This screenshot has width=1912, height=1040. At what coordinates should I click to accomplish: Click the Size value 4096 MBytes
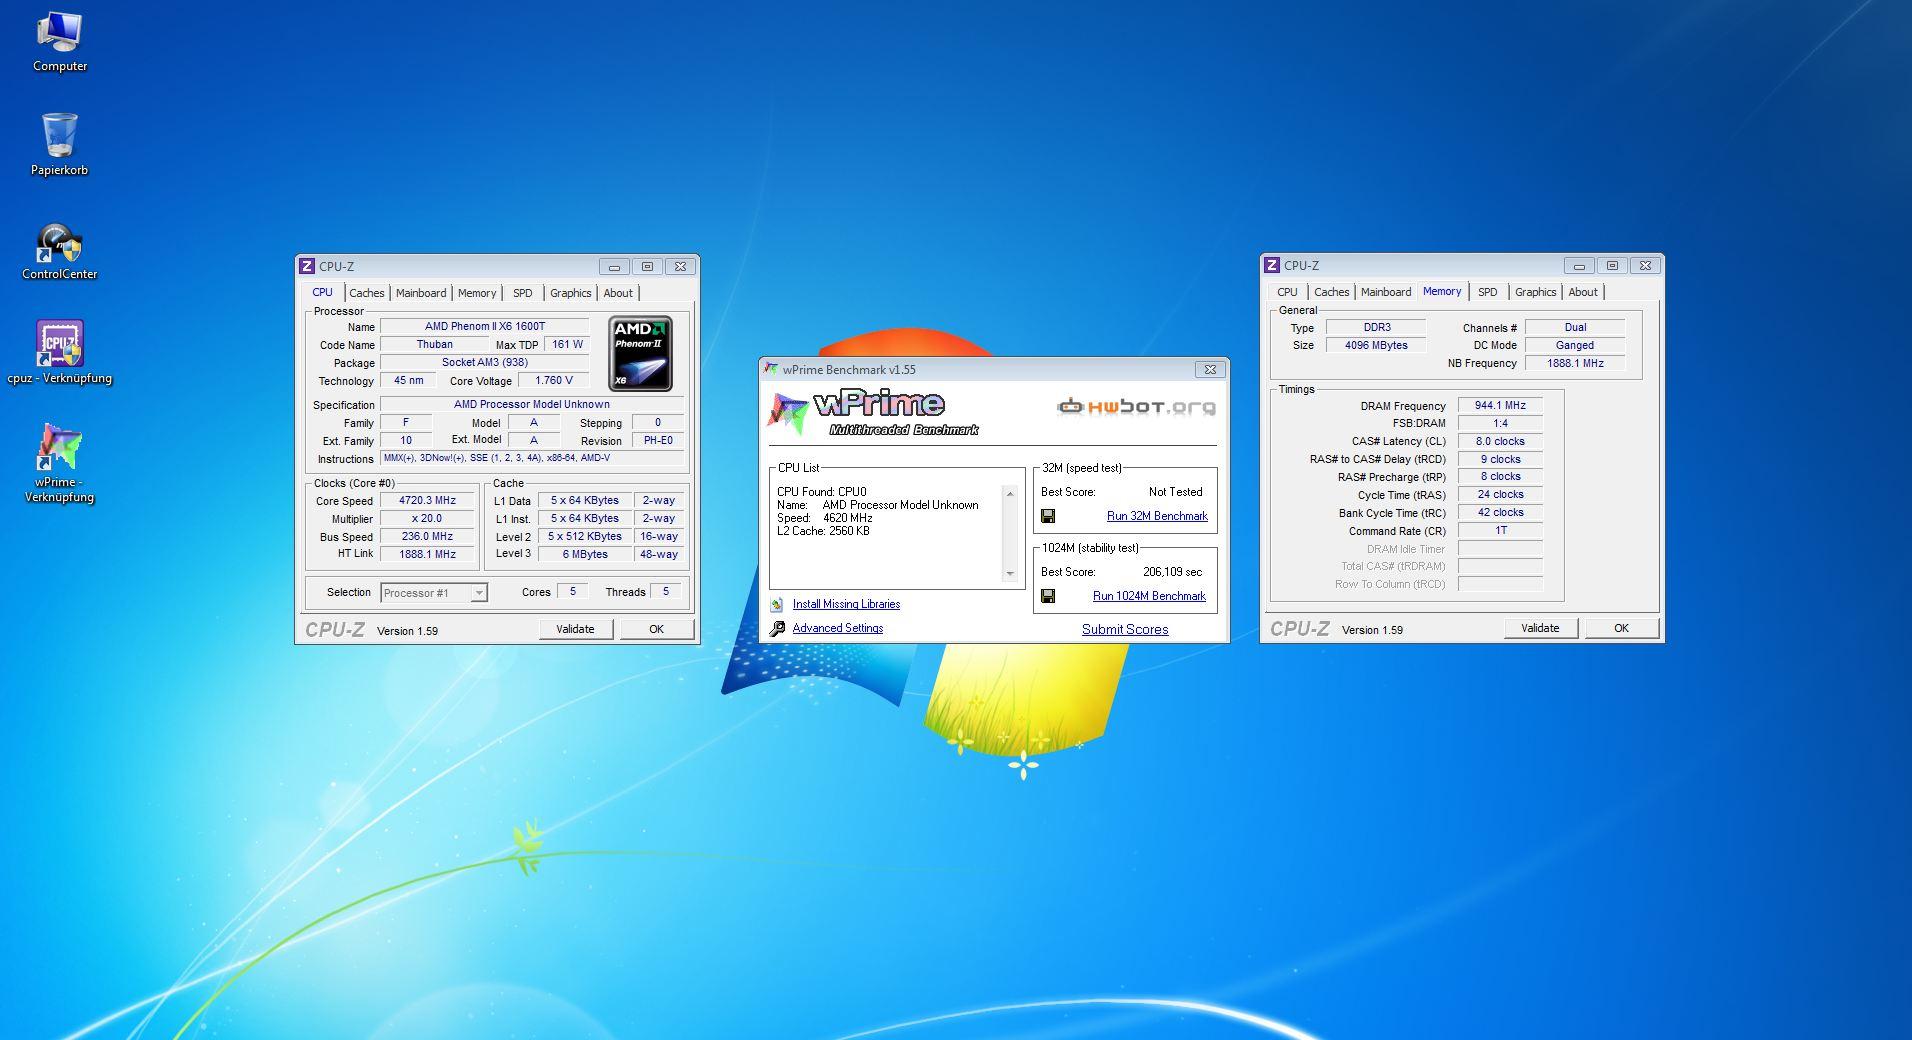(1376, 345)
